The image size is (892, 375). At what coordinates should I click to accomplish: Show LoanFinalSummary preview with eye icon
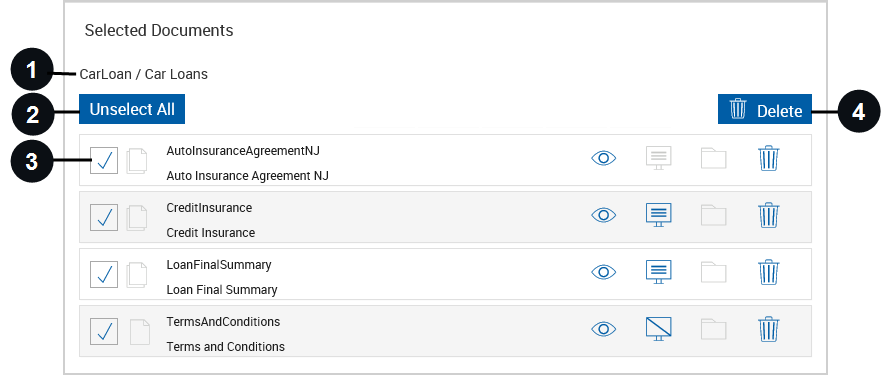[x=604, y=272]
